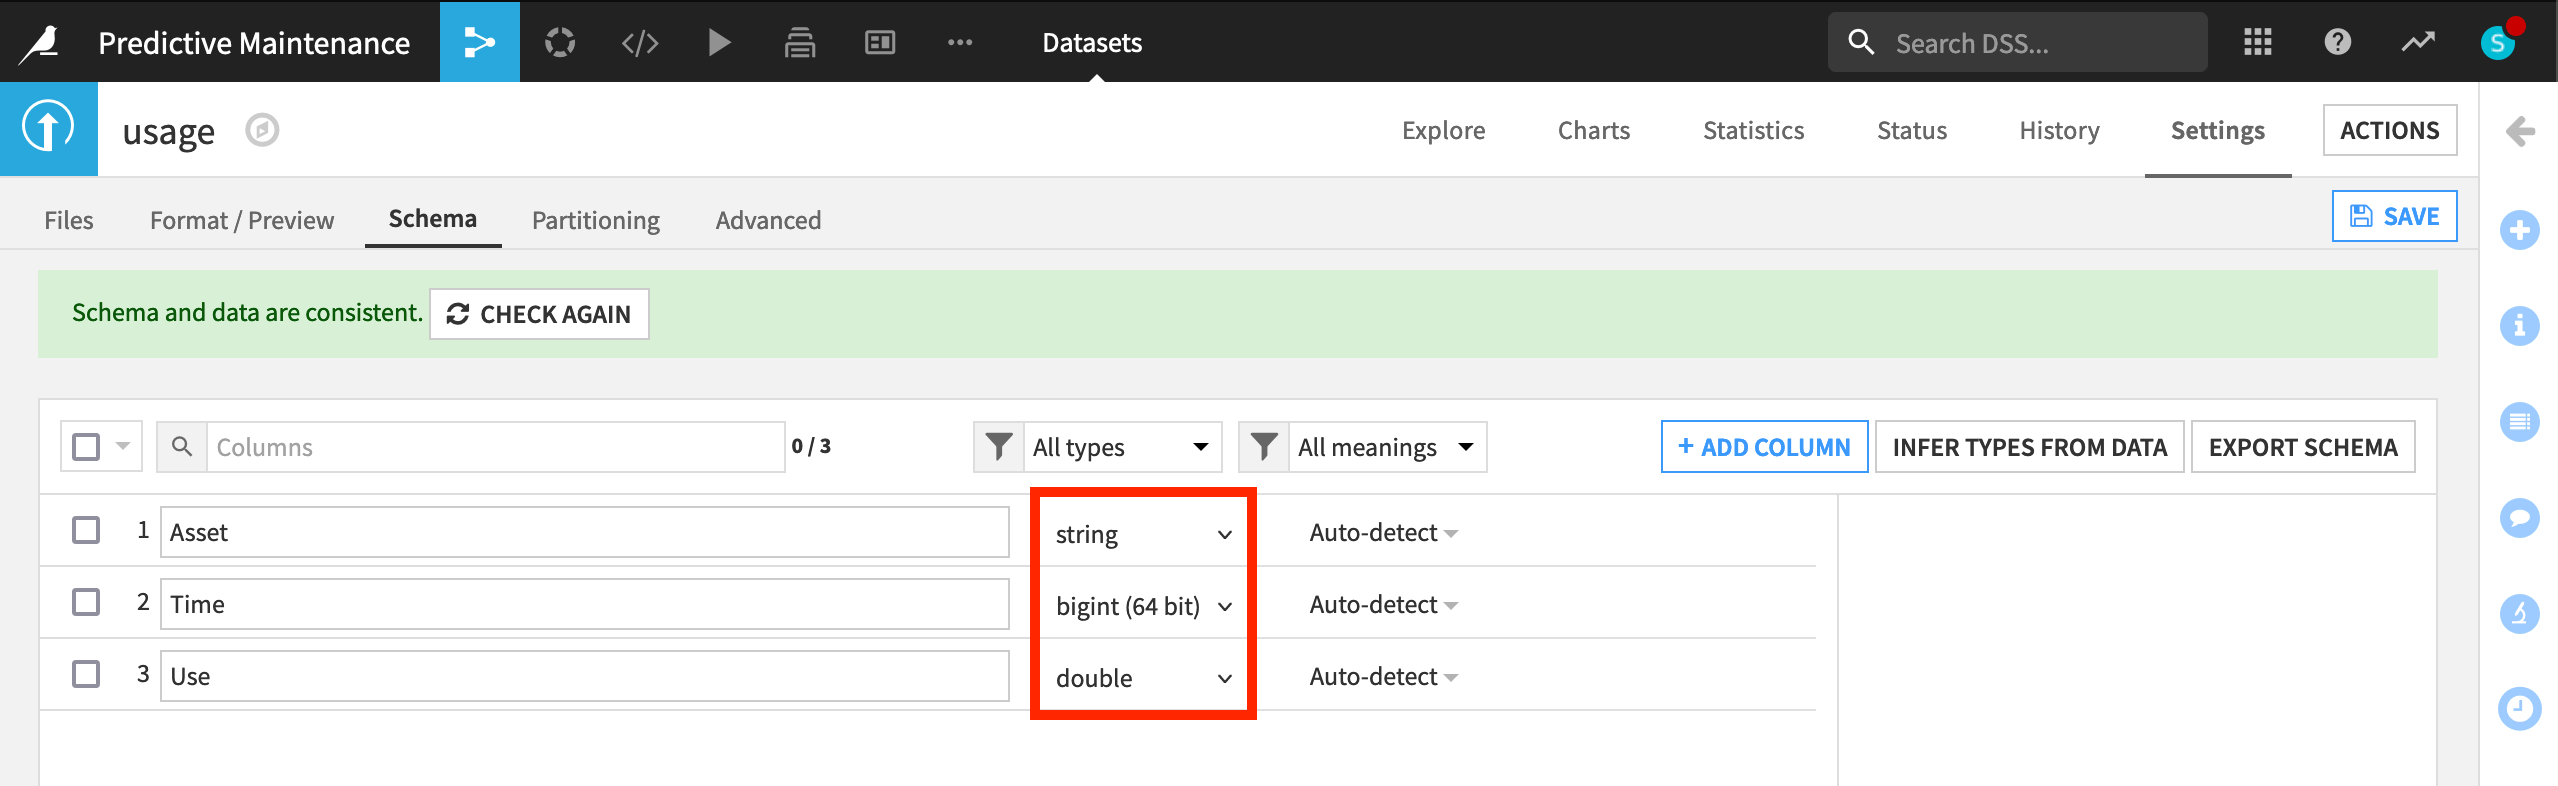Open the Advanced tab
The image size is (2558, 786).
point(768,220)
